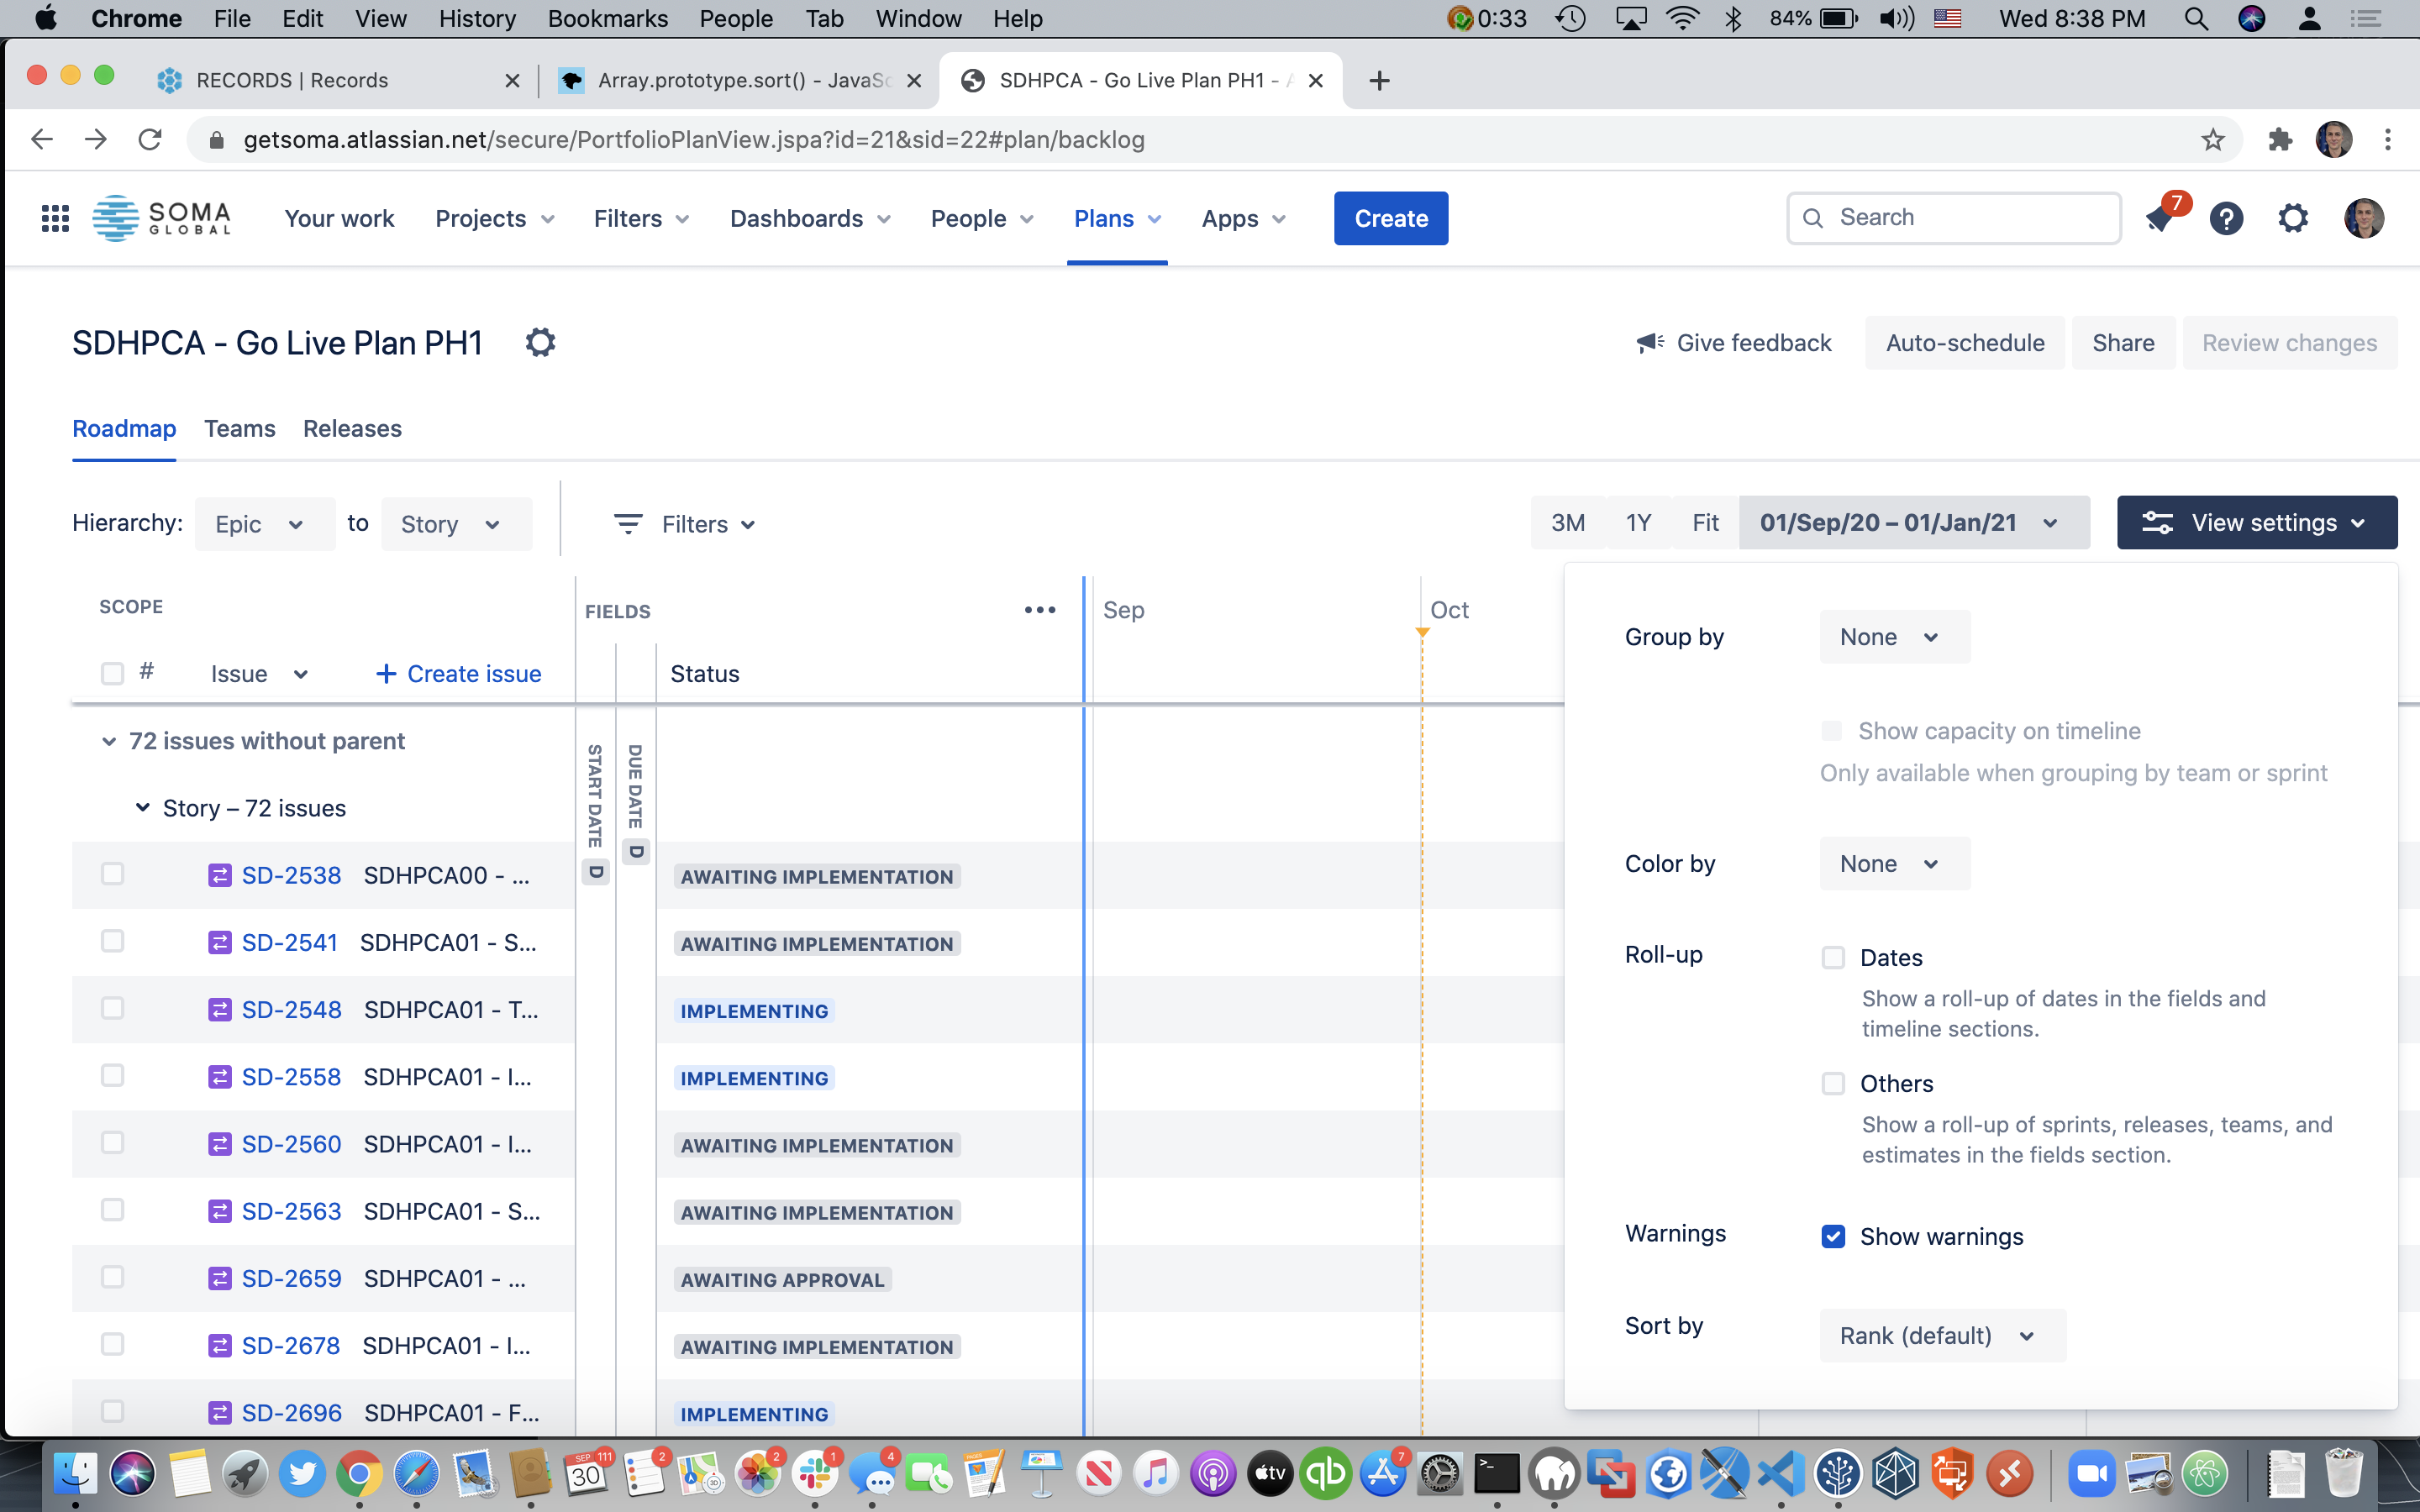Click the Auto-schedule button
The width and height of the screenshot is (2420, 1512).
(x=1965, y=343)
